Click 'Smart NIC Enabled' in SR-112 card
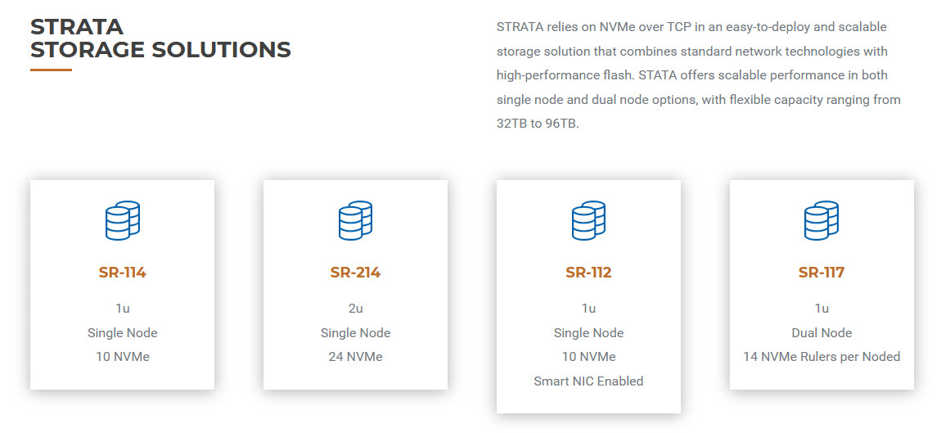 coord(588,381)
